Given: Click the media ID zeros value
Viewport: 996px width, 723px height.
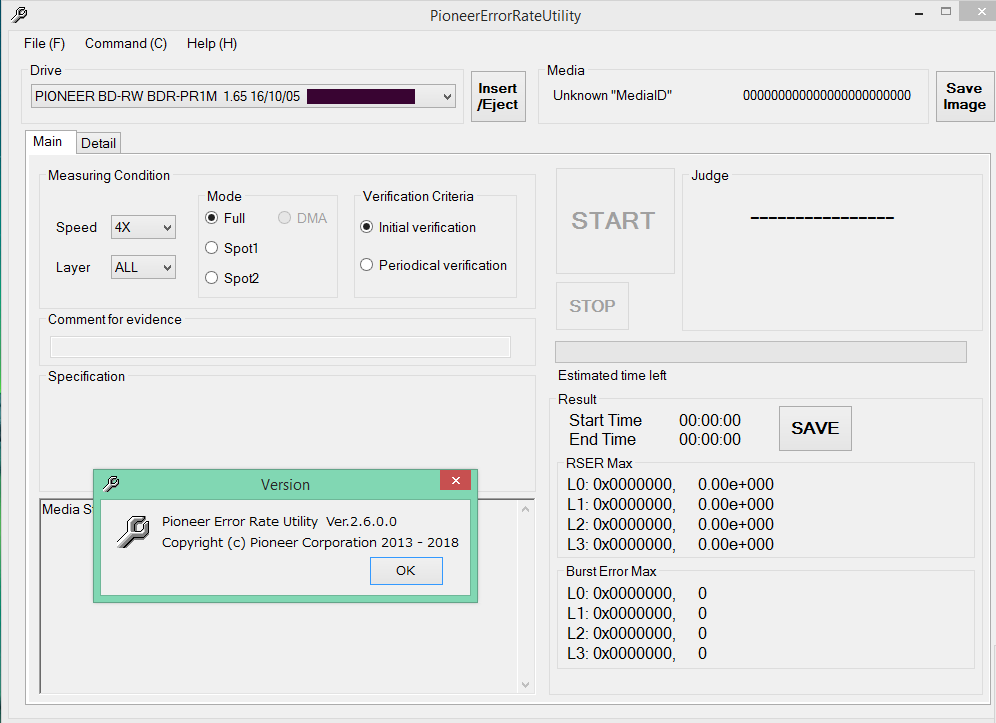Looking at the screenshot, I should (826, 95).
